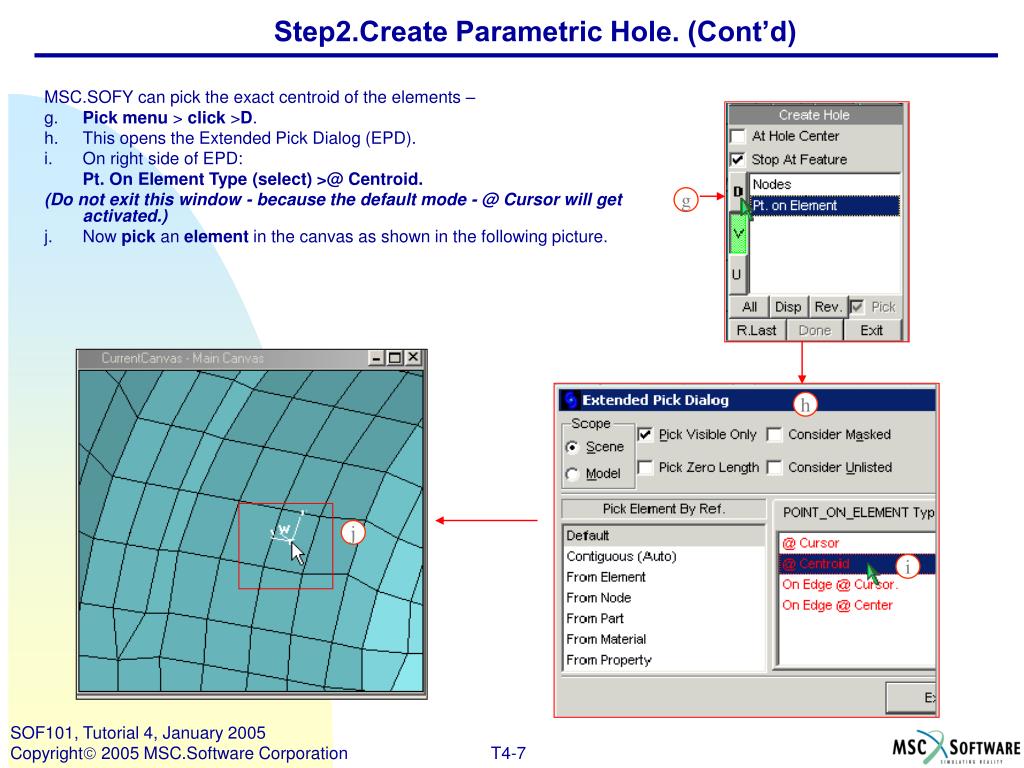This screenshot has width=1024, height=768.
Task: Select From Element option
Action: pyautogui.click(x=664, y=577)
